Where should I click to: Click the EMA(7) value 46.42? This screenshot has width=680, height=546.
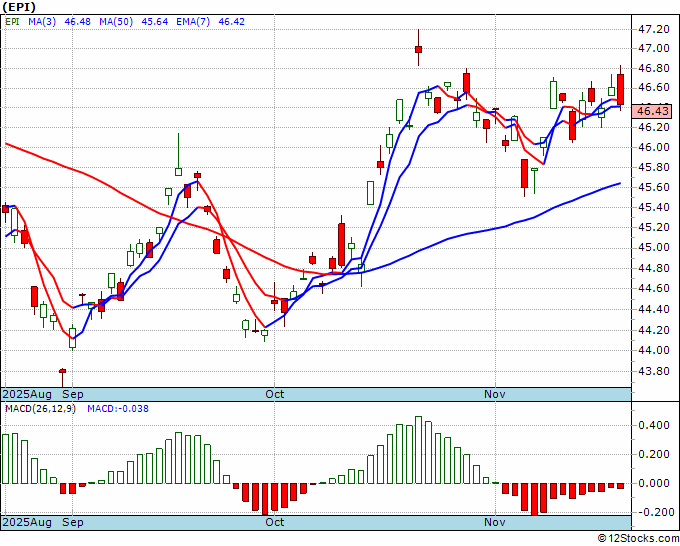[x=232, y=22]
